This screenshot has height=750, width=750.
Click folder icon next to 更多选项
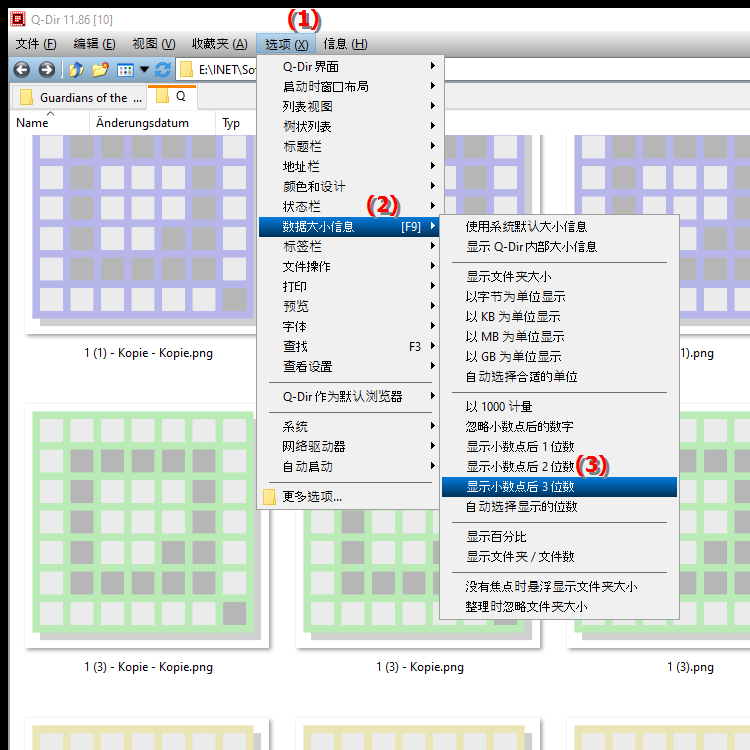coord(269,497)
